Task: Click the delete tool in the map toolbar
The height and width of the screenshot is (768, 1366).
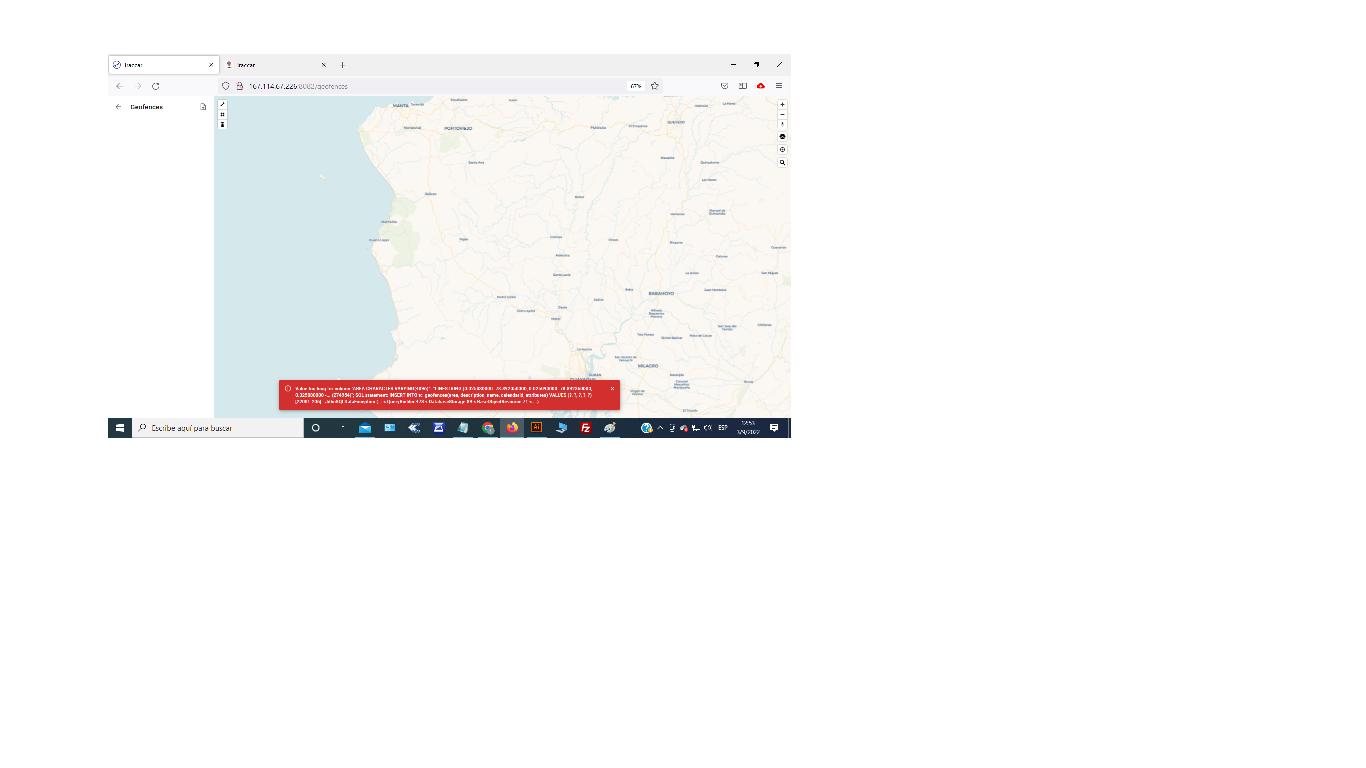Action: click(223, 124)
